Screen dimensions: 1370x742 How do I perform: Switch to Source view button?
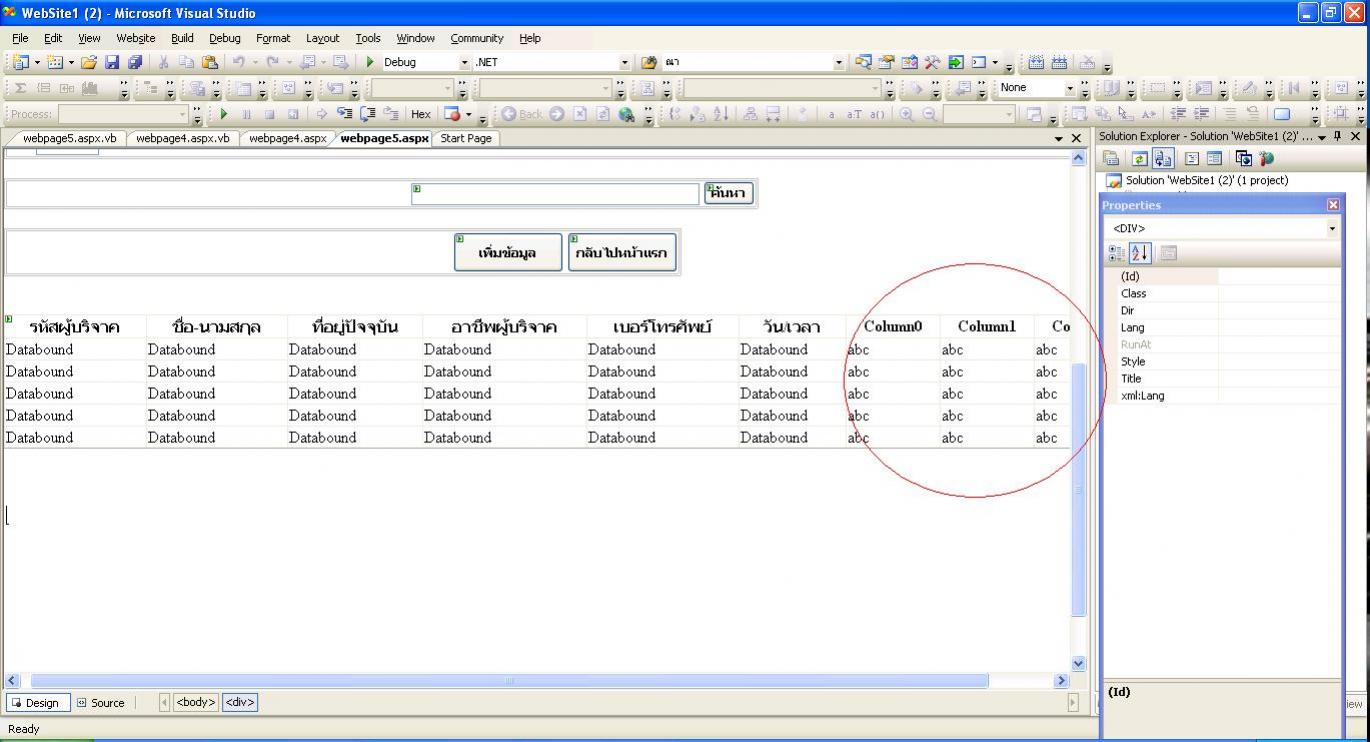tap(101, 703)
